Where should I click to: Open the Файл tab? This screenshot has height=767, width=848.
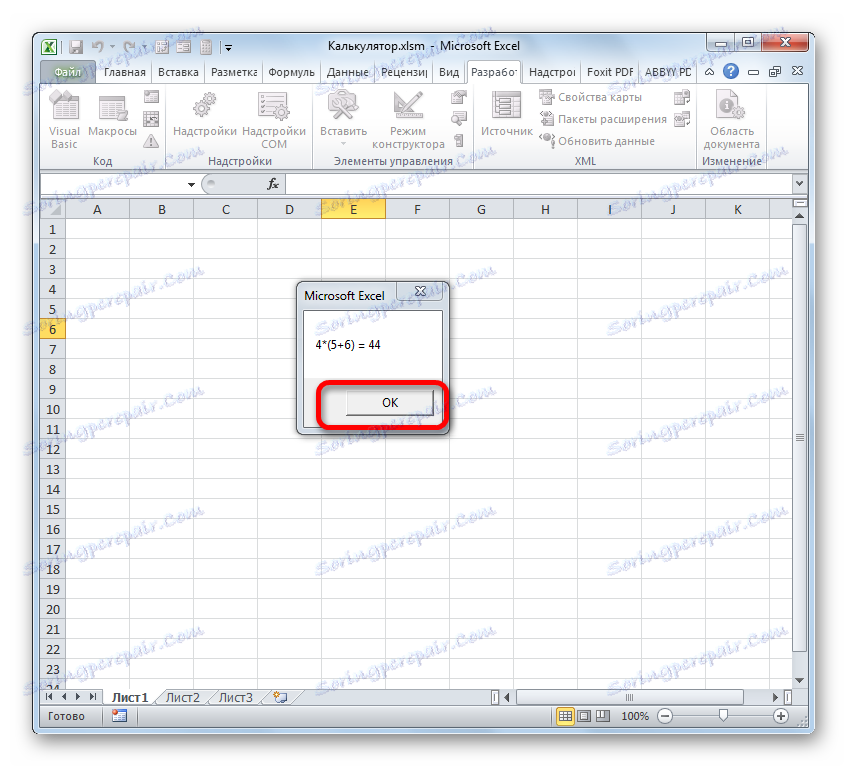click(x=68, y=72)
